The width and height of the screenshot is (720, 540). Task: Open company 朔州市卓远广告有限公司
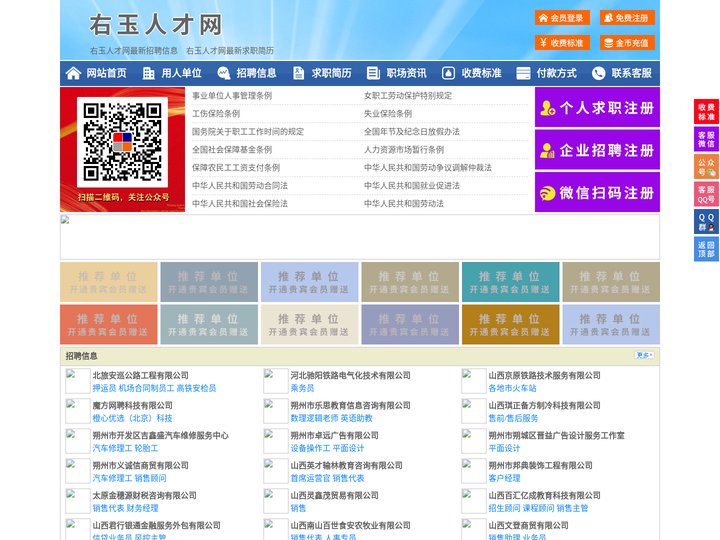pyautogui.click(x=334, y=435)
